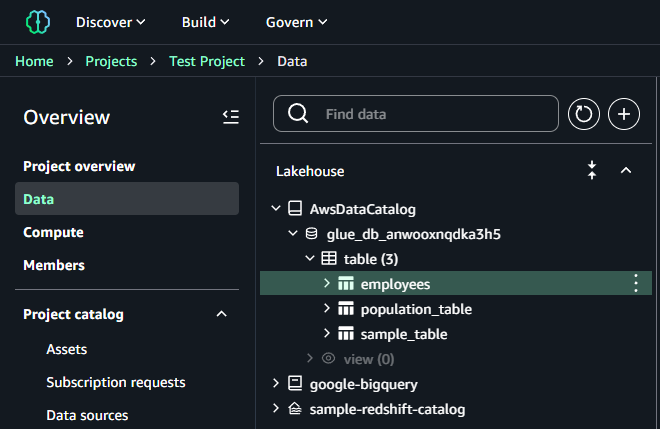660x429 pixels.
Task: Click the google-bigquery catalog icon
Action: (295, 383)
